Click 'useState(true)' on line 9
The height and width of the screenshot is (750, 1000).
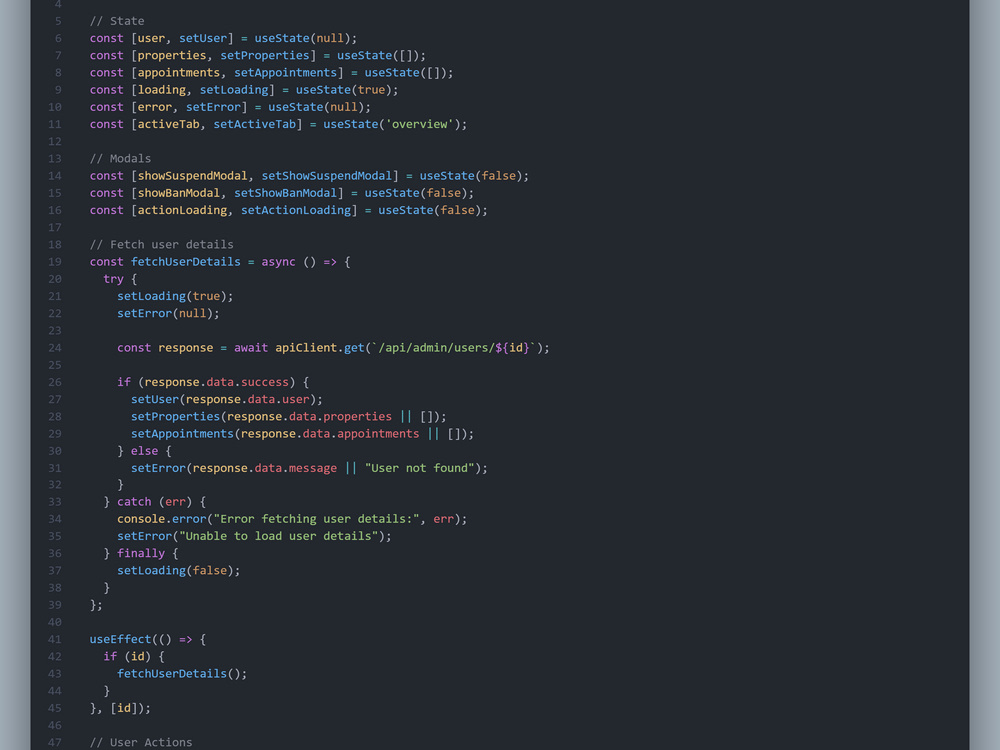coord(344,90)
